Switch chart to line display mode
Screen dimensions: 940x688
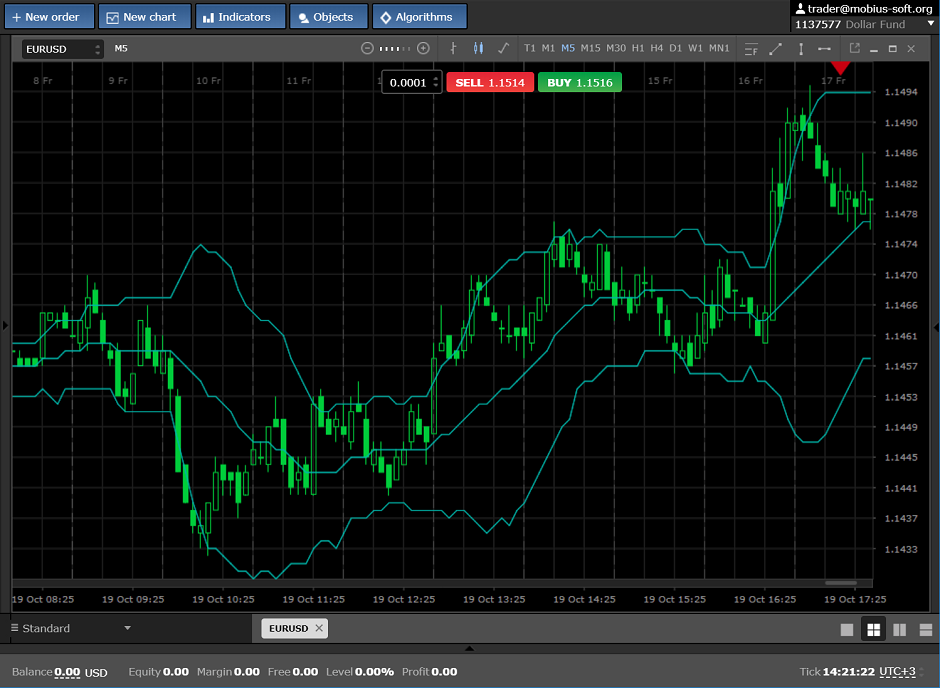click(x=504, y=49)
